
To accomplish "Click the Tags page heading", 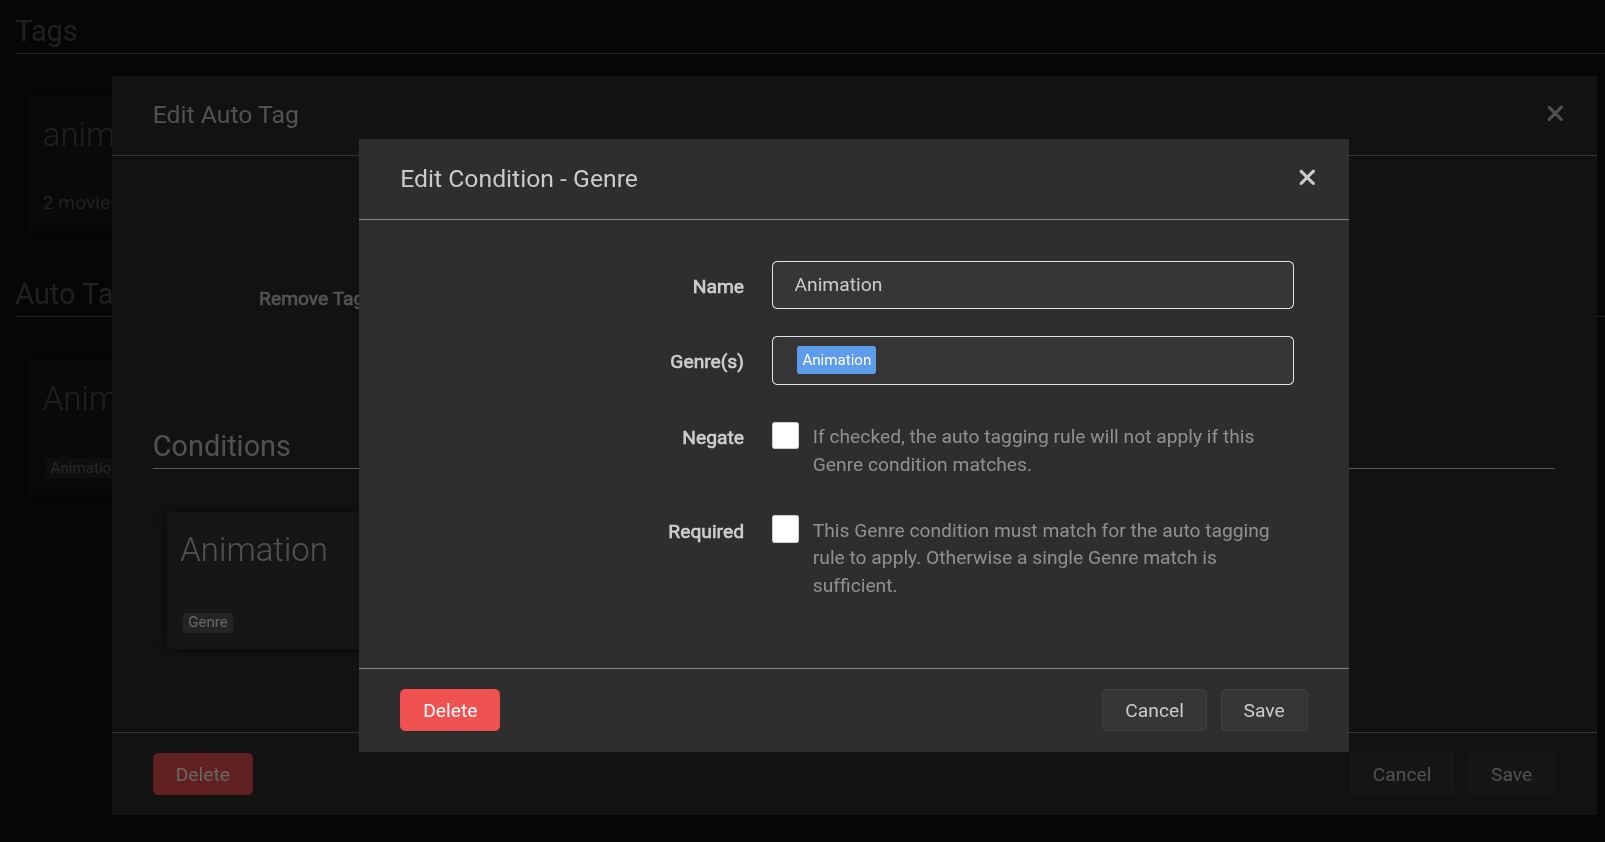I will coord(46,31).
